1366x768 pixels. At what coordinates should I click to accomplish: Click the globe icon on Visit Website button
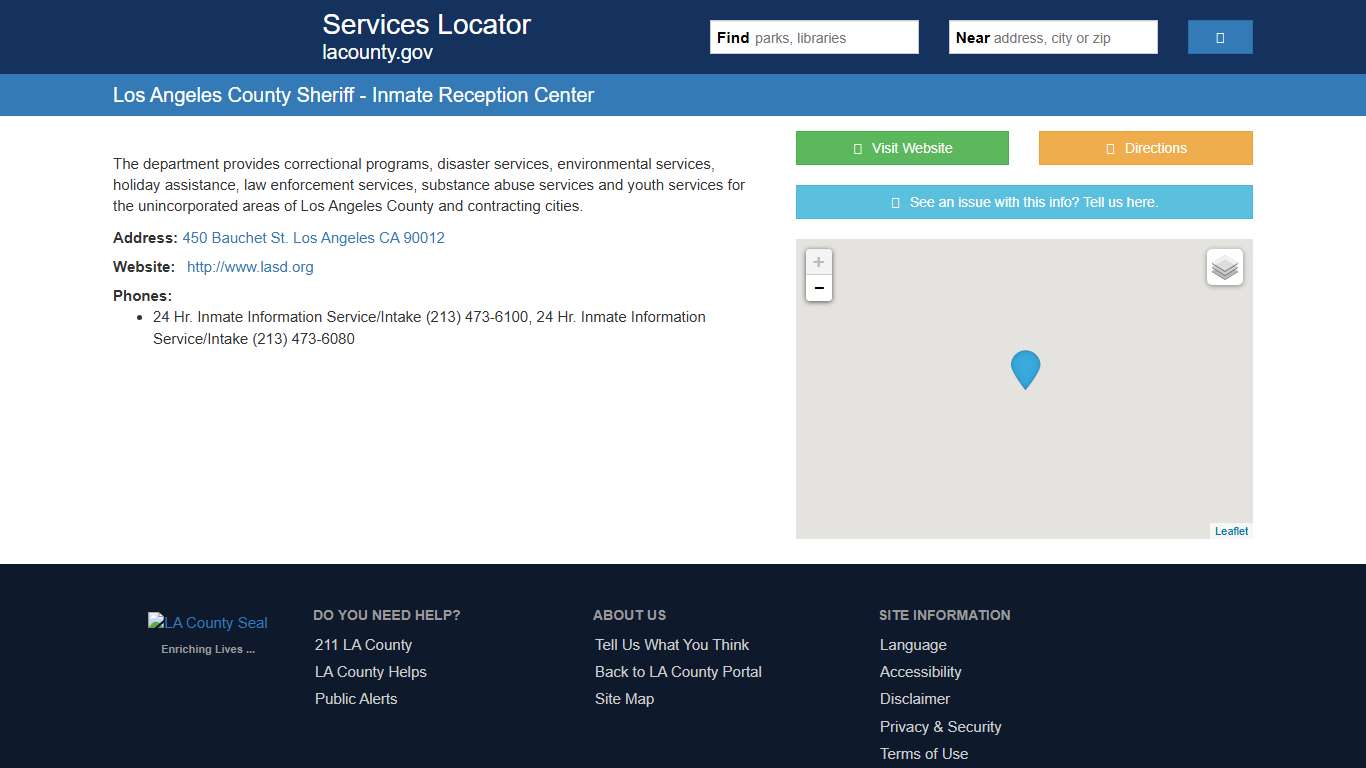pyautogui.click(x=856, y=147)
